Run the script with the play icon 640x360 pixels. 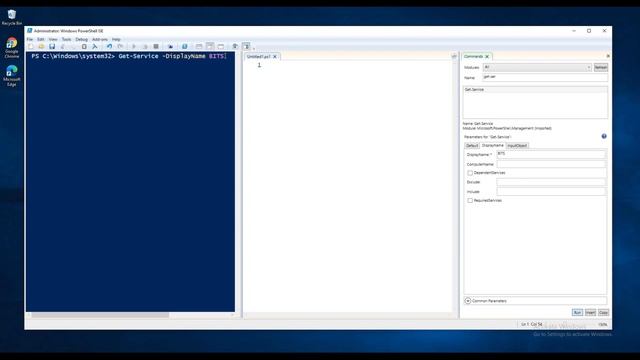(x=134, y=47)
